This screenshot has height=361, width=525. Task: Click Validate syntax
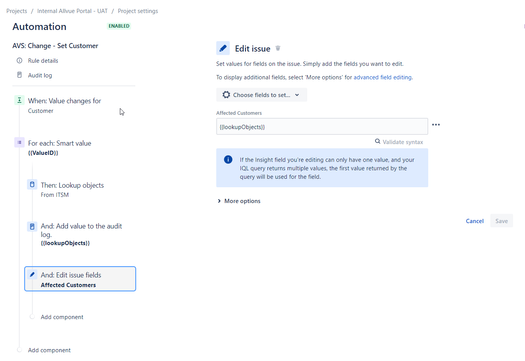click(x=403, y=142)
